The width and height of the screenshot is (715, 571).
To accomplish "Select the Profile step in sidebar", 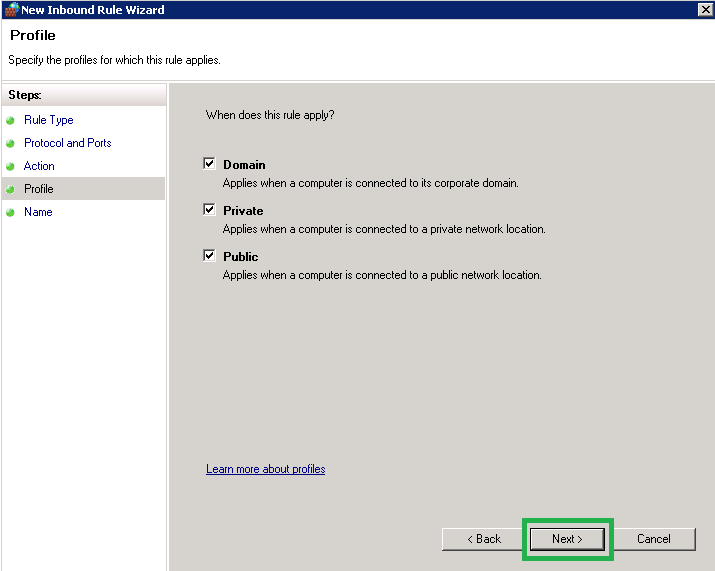I will (x=83, y=188).
